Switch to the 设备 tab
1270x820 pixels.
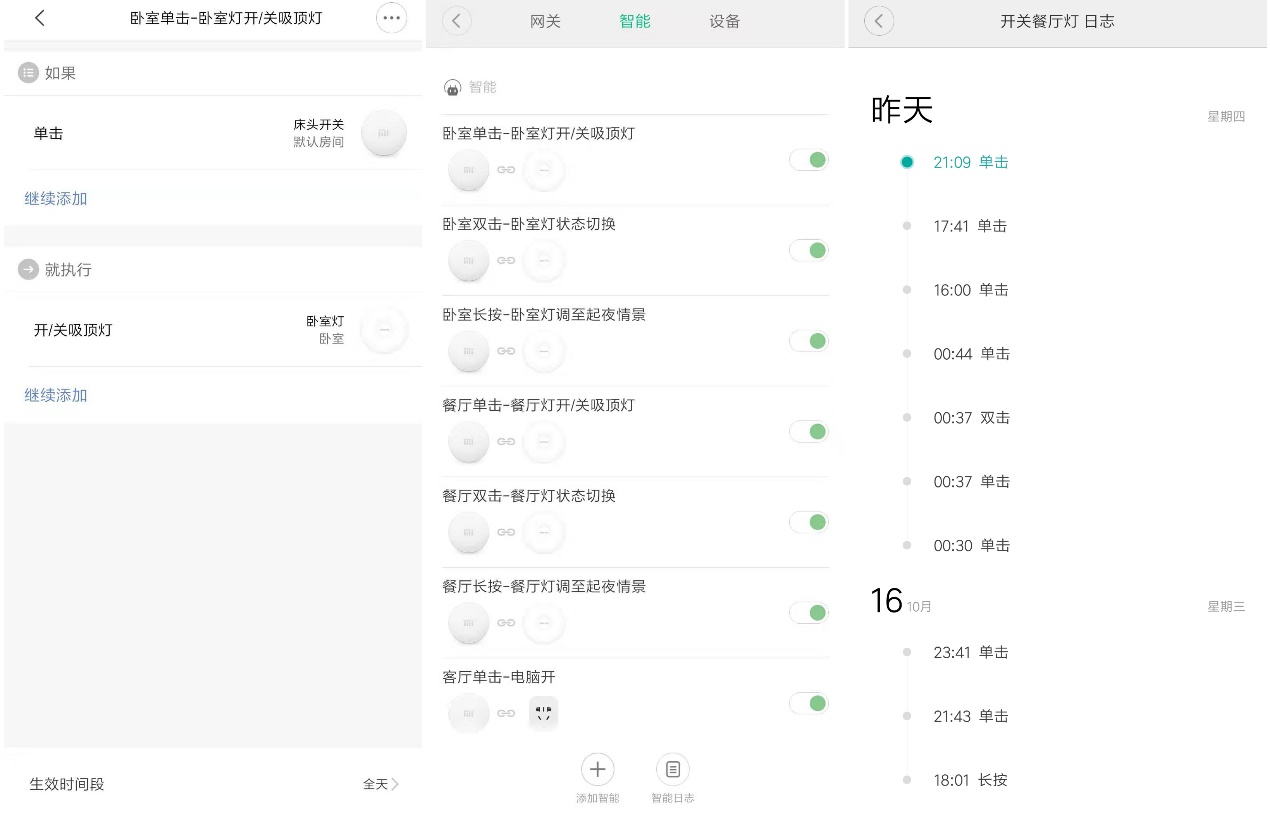[x=723, y=20]
